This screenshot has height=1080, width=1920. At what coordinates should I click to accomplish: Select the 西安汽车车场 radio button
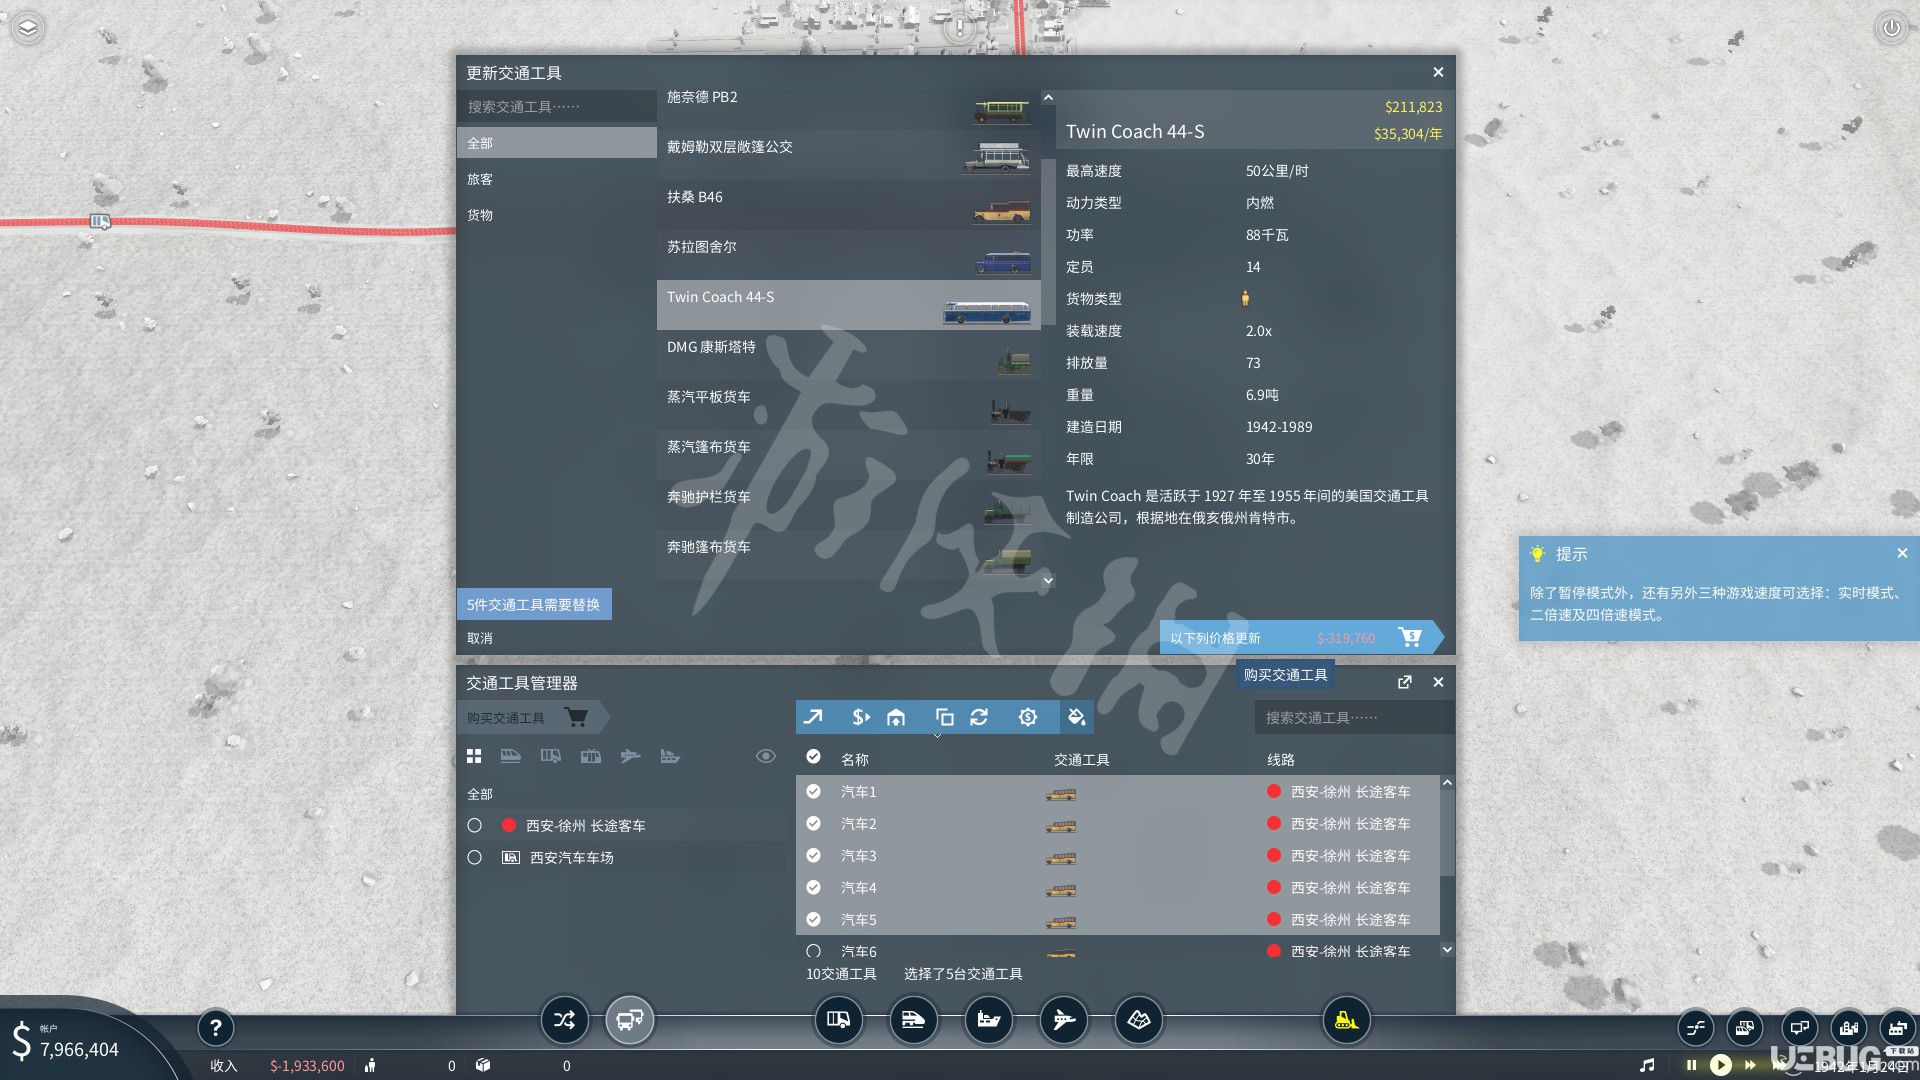coord(475,857)
